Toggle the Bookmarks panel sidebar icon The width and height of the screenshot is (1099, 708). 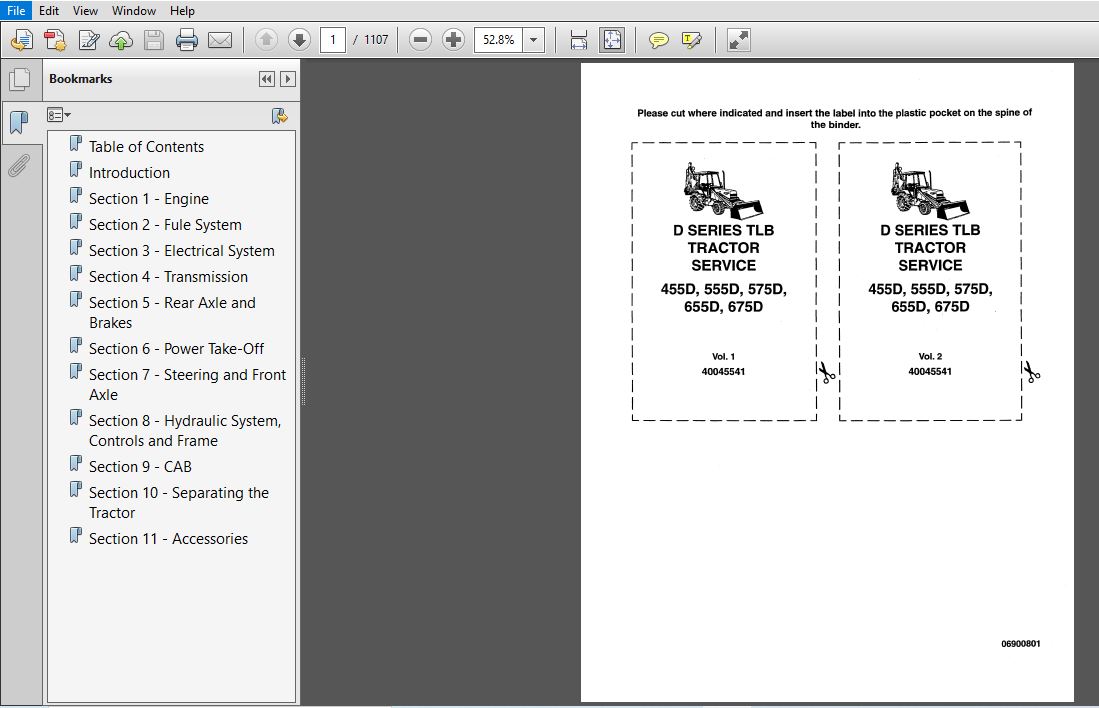(x=20, y=123)
